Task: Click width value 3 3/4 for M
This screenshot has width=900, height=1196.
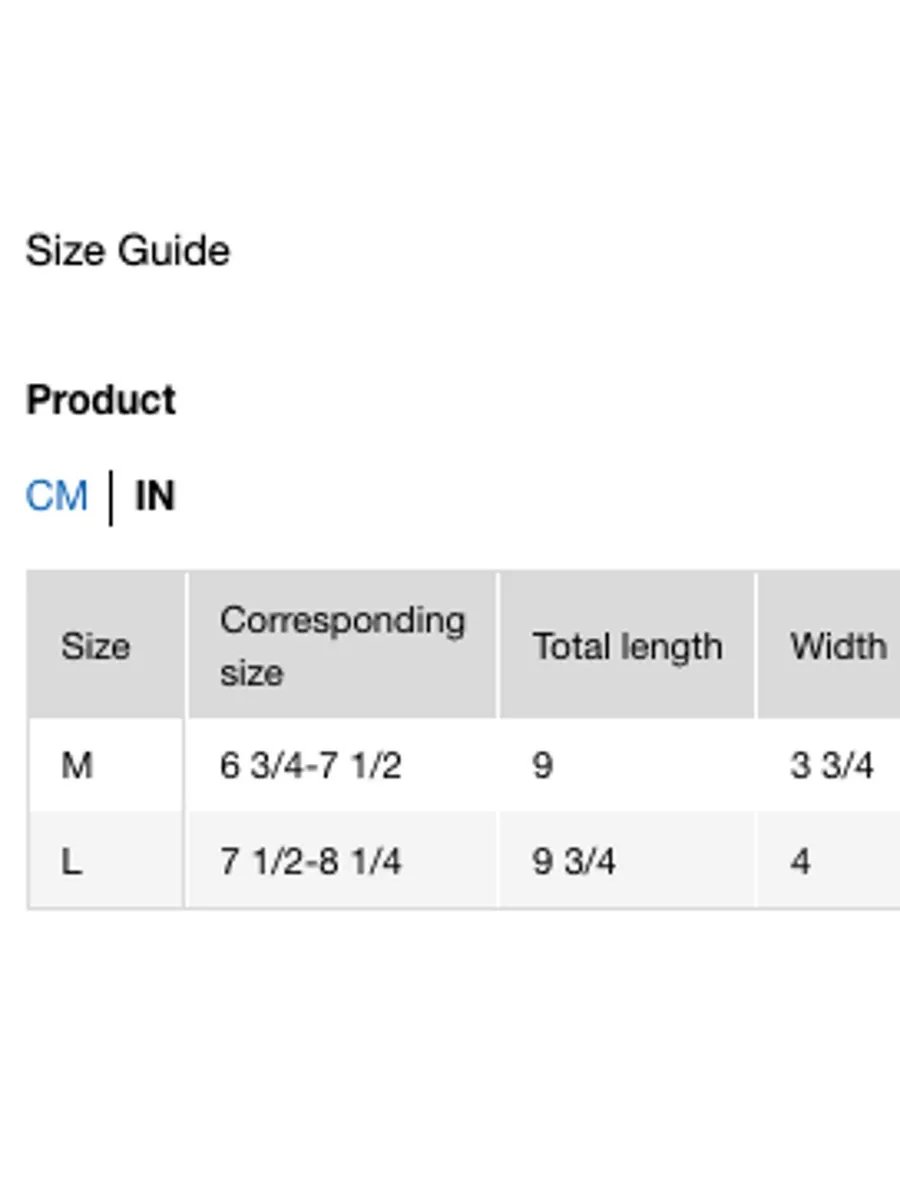Action: coord(832,765)
